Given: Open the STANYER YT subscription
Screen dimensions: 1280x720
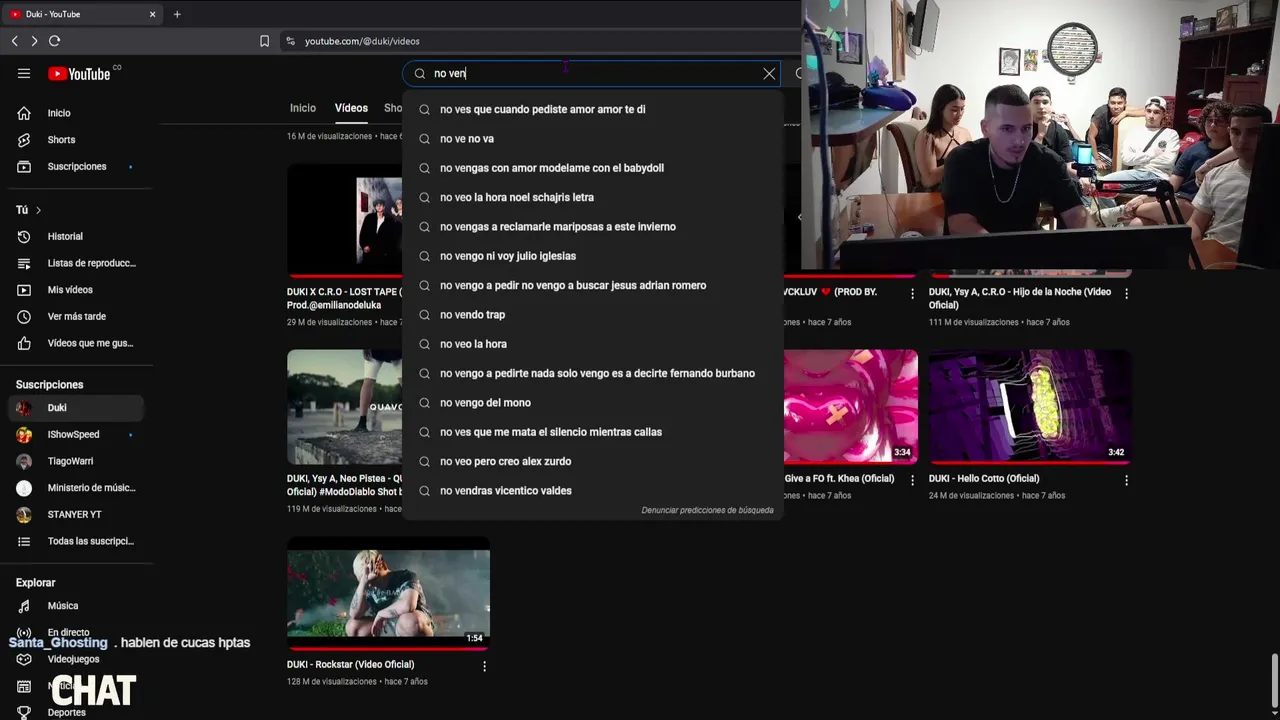Looking at the screenshot, I should click(x=76, y=514).
